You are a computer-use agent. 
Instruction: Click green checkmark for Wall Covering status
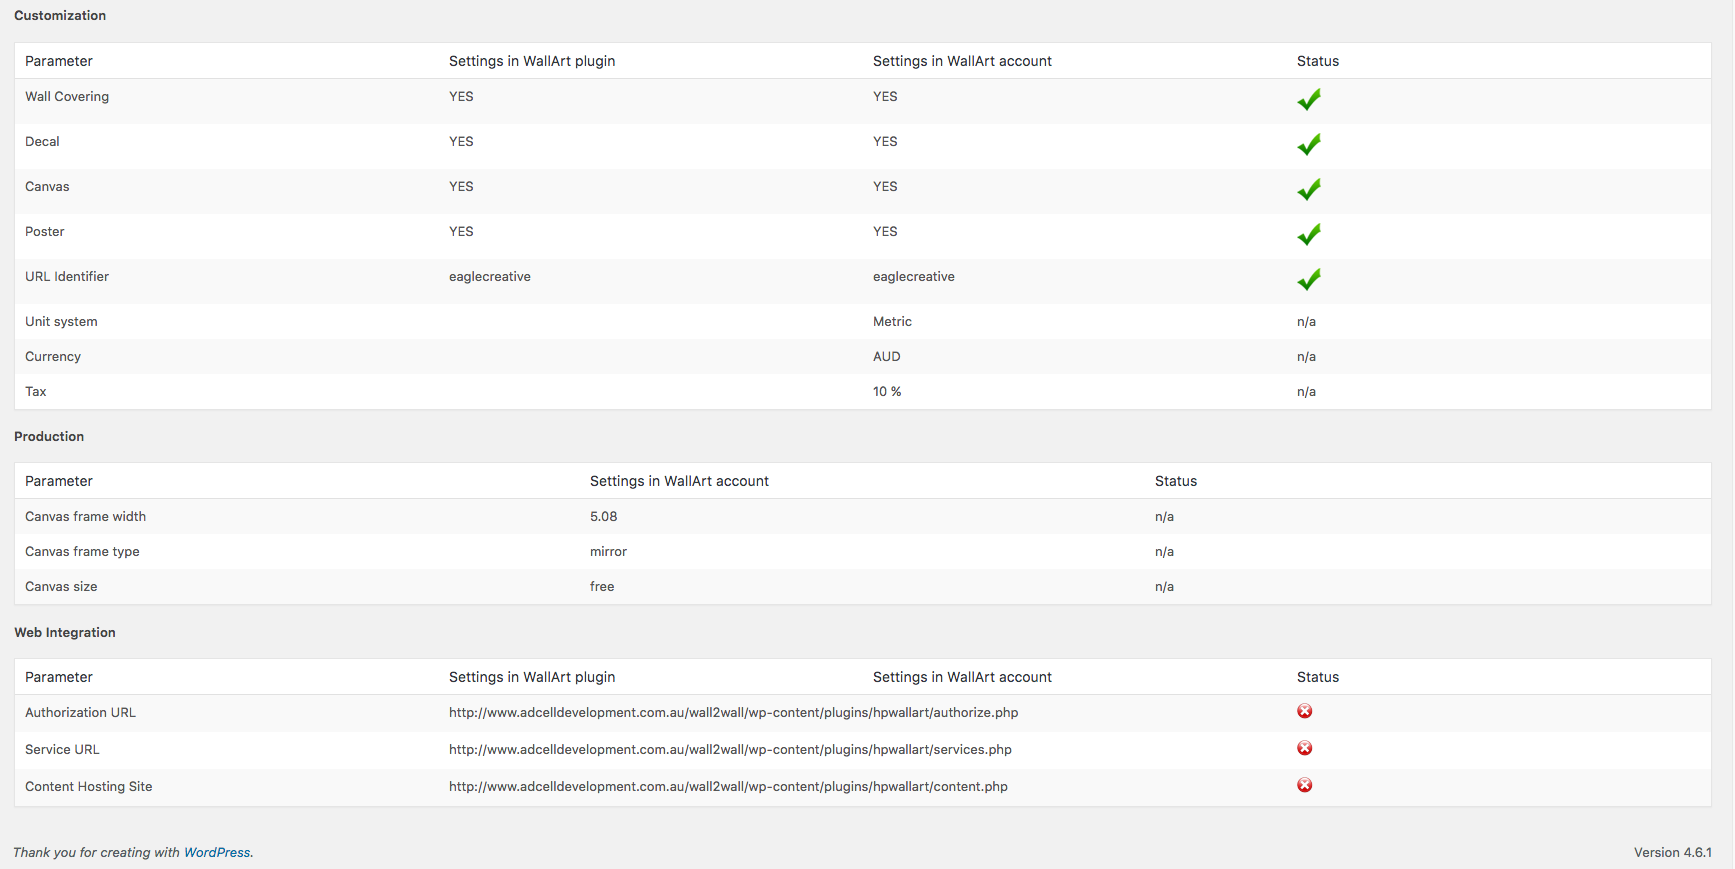tap(1308, 100)
